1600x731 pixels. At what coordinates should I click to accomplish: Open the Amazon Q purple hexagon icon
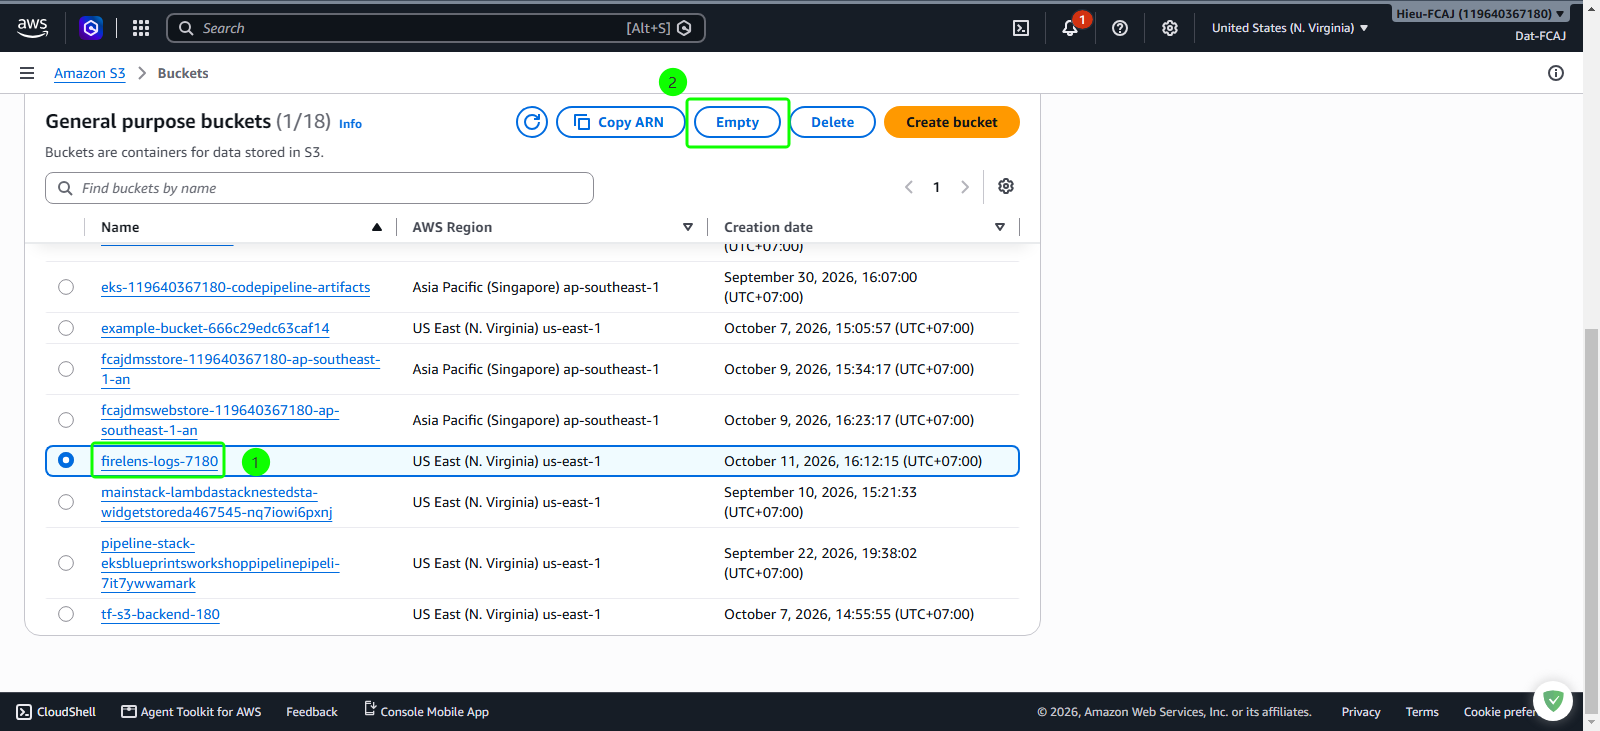tap(91, 28)
